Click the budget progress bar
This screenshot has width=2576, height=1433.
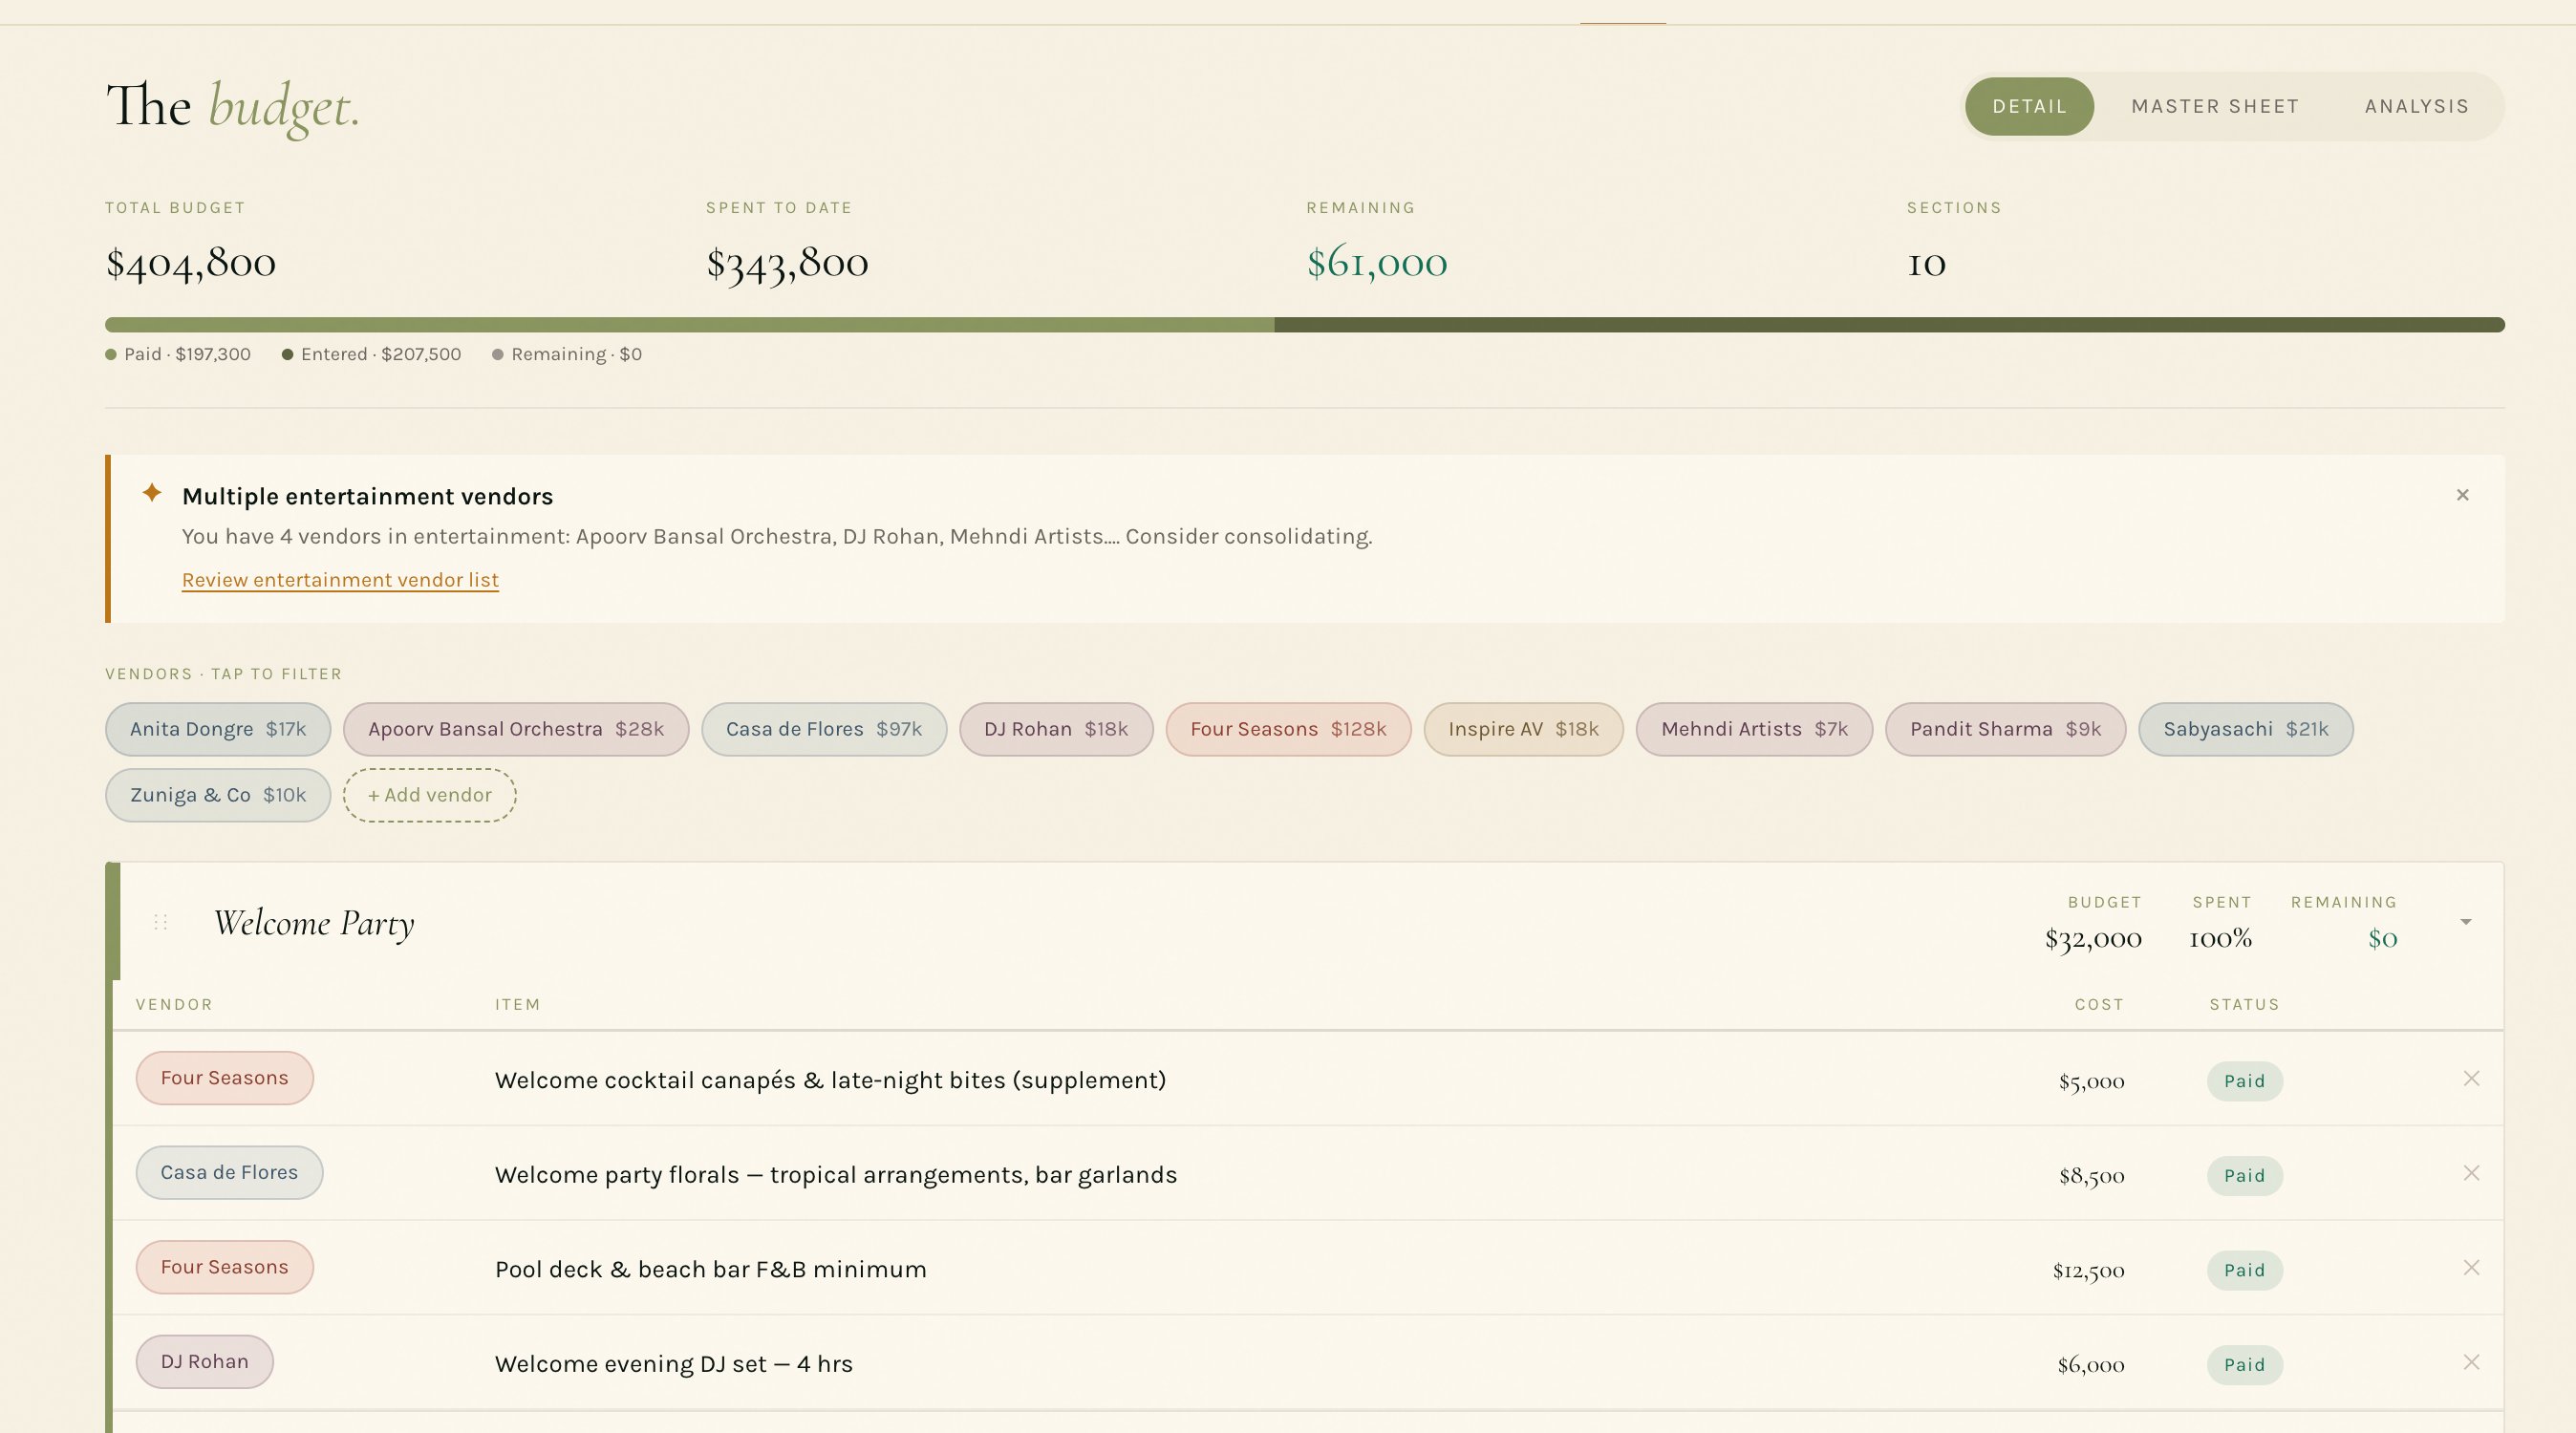(x=1305, y=325)
